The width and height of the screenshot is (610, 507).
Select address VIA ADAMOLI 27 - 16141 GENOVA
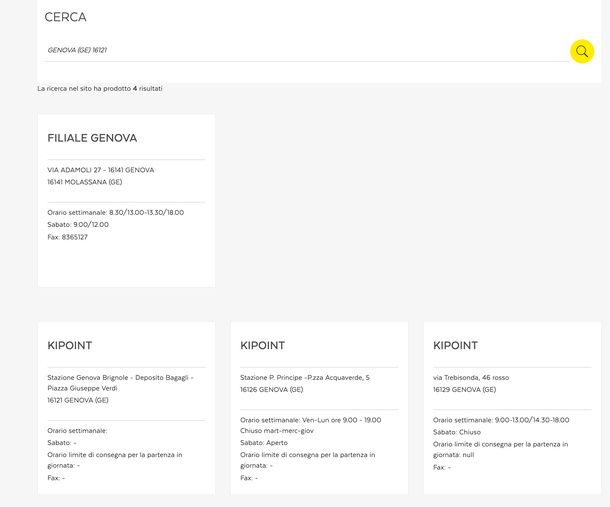pyautogui.click(x=101, y=170)
